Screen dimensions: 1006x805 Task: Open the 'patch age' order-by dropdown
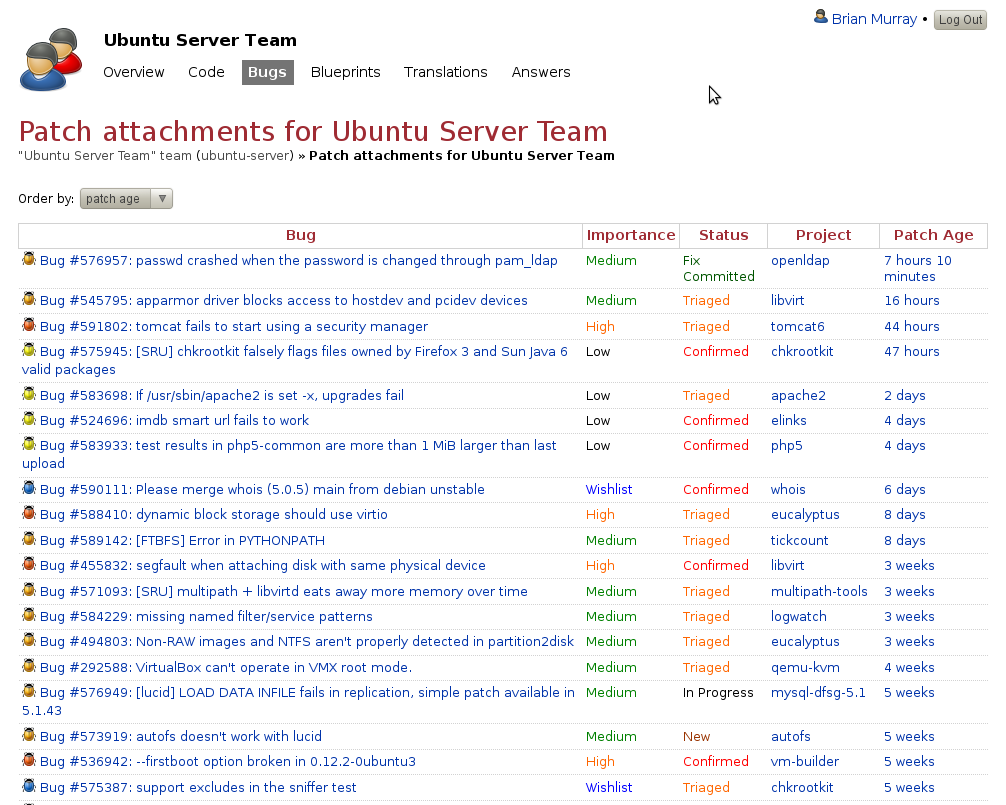[126, 199]
